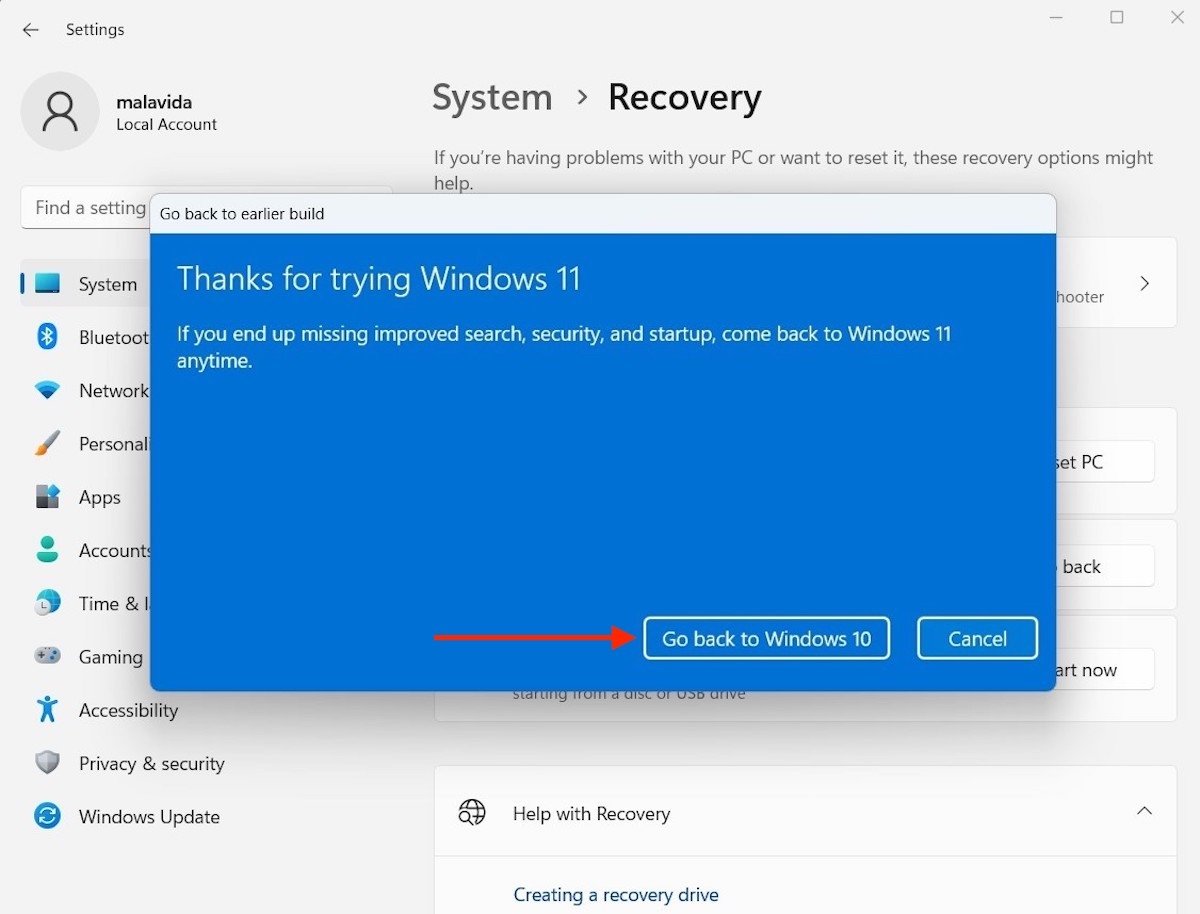1200x914 pixels.
Task: Click the Go back to earlier build title
Action: [242, 214]
